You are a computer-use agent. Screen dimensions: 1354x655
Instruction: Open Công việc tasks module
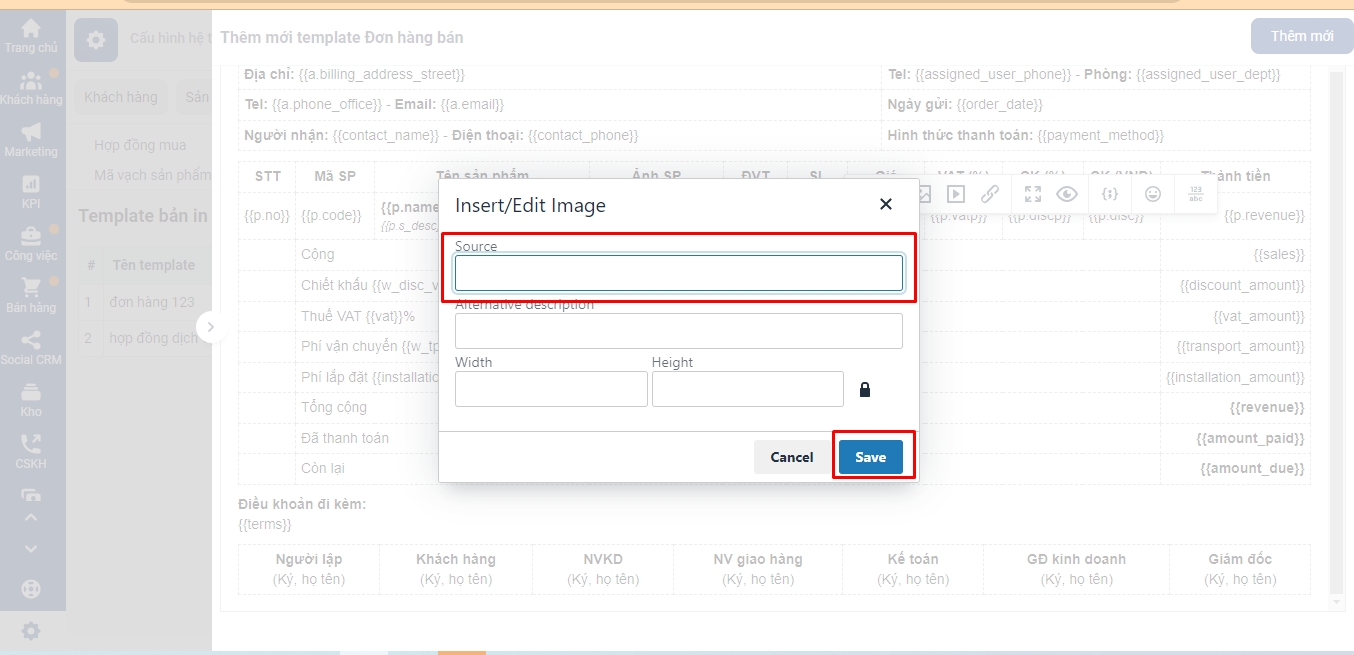(31, 244)
